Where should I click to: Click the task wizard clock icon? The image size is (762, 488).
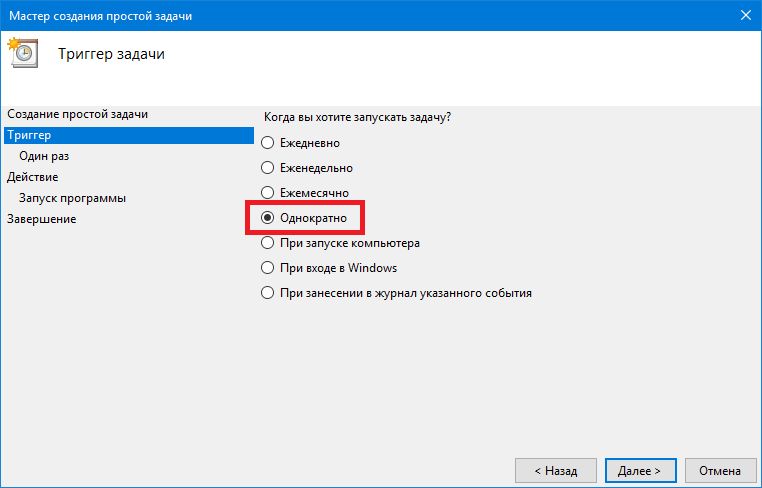22,52
